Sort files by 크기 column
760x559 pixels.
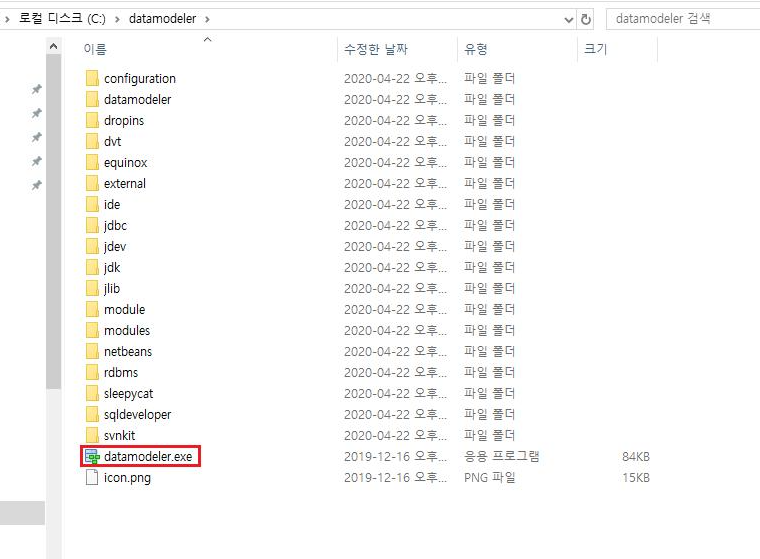pyautogui.click(x=595, y=49)
